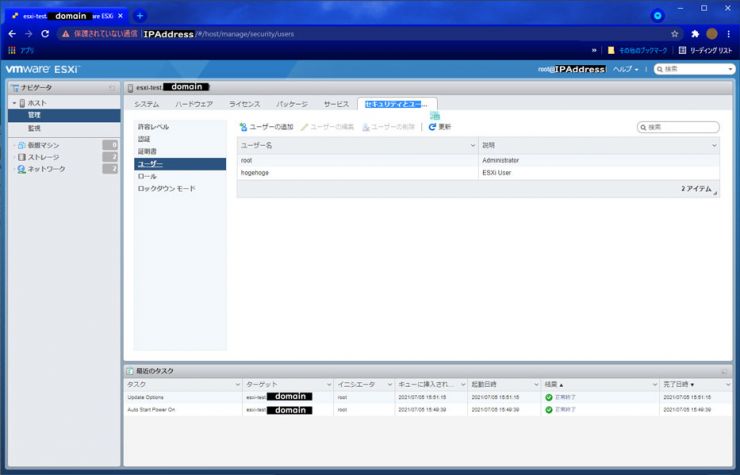The height and width of the screenshot is (475, 740).
Task: Click the Update Options success status link
Action: [565, 398]
